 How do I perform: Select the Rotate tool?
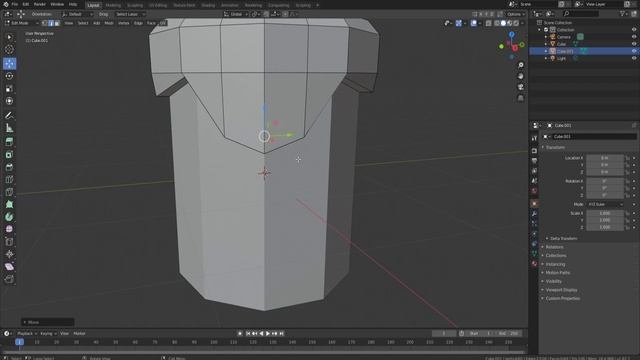[9, 76]
